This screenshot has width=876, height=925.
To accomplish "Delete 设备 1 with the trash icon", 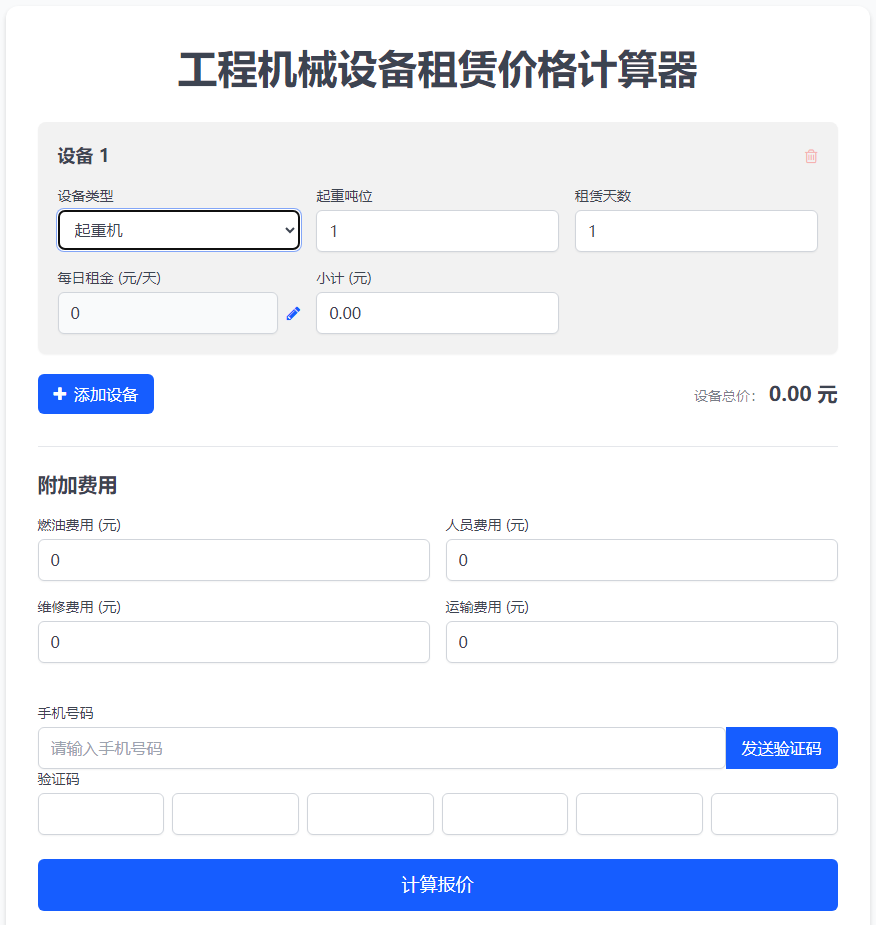I will (x=811, y=156).
